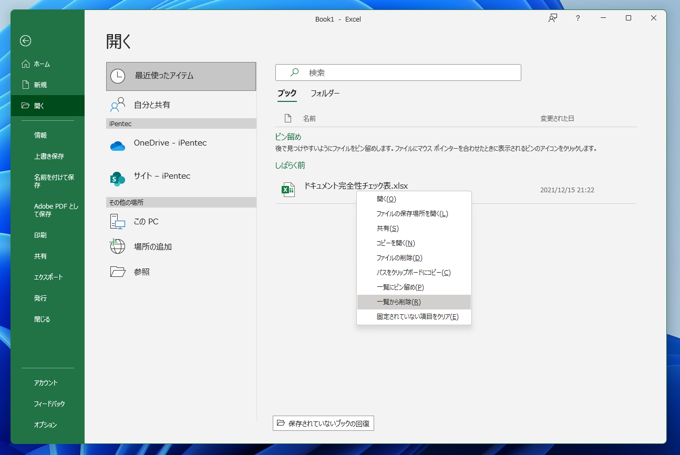Choose 最近使ったアイテム recent items

pos(181,76)
